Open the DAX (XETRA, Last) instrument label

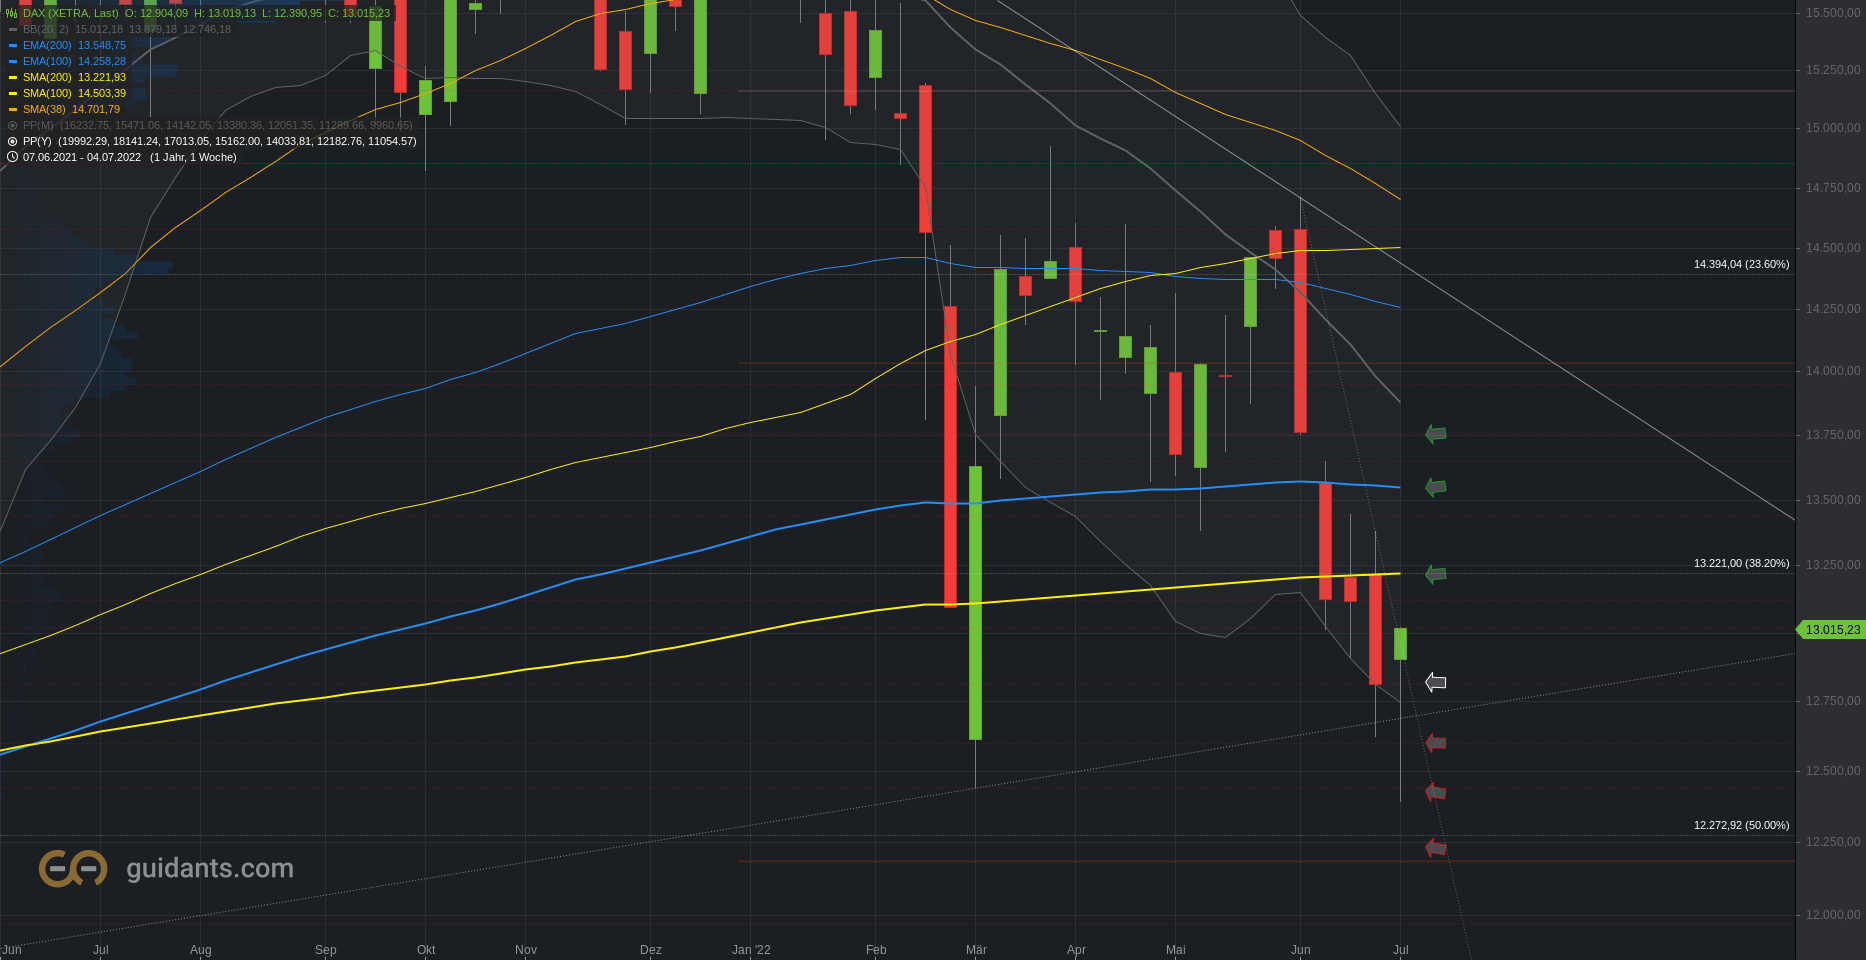point(71,13)
